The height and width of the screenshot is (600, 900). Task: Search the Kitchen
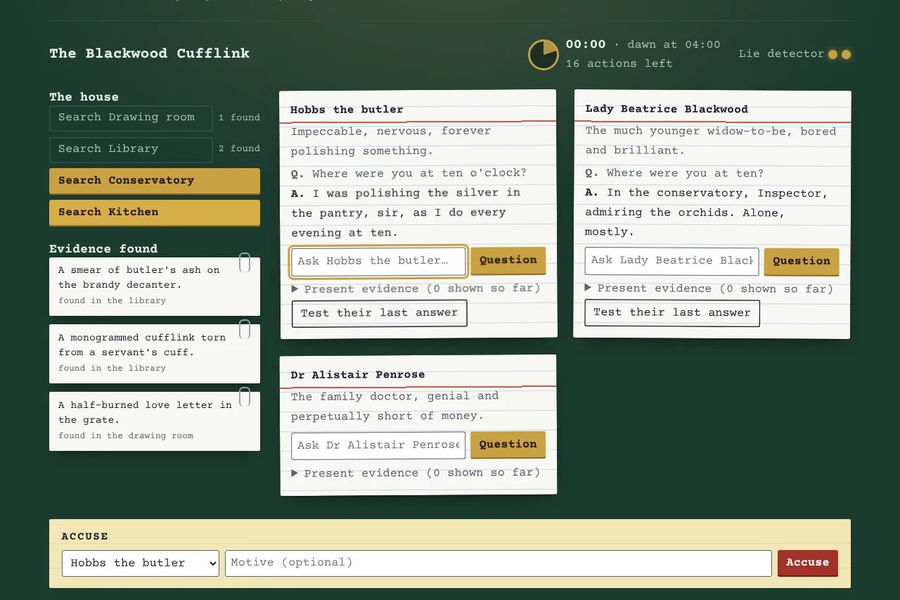pyautogui.click(x=154, y=212)
